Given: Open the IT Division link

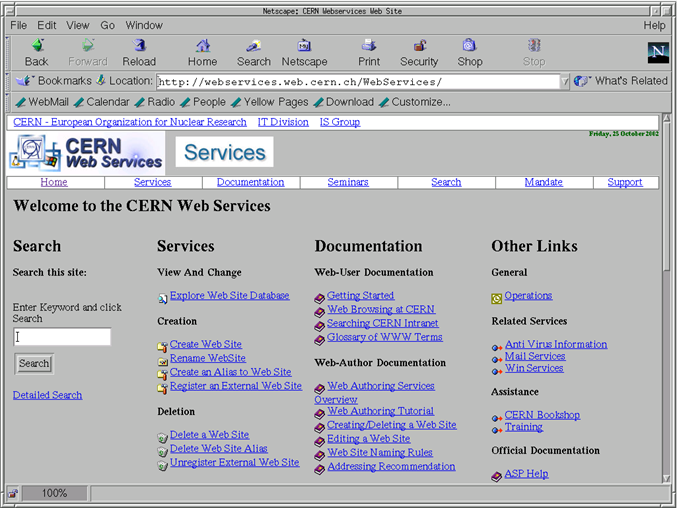Looking at the screenshot, I should 283,122.
